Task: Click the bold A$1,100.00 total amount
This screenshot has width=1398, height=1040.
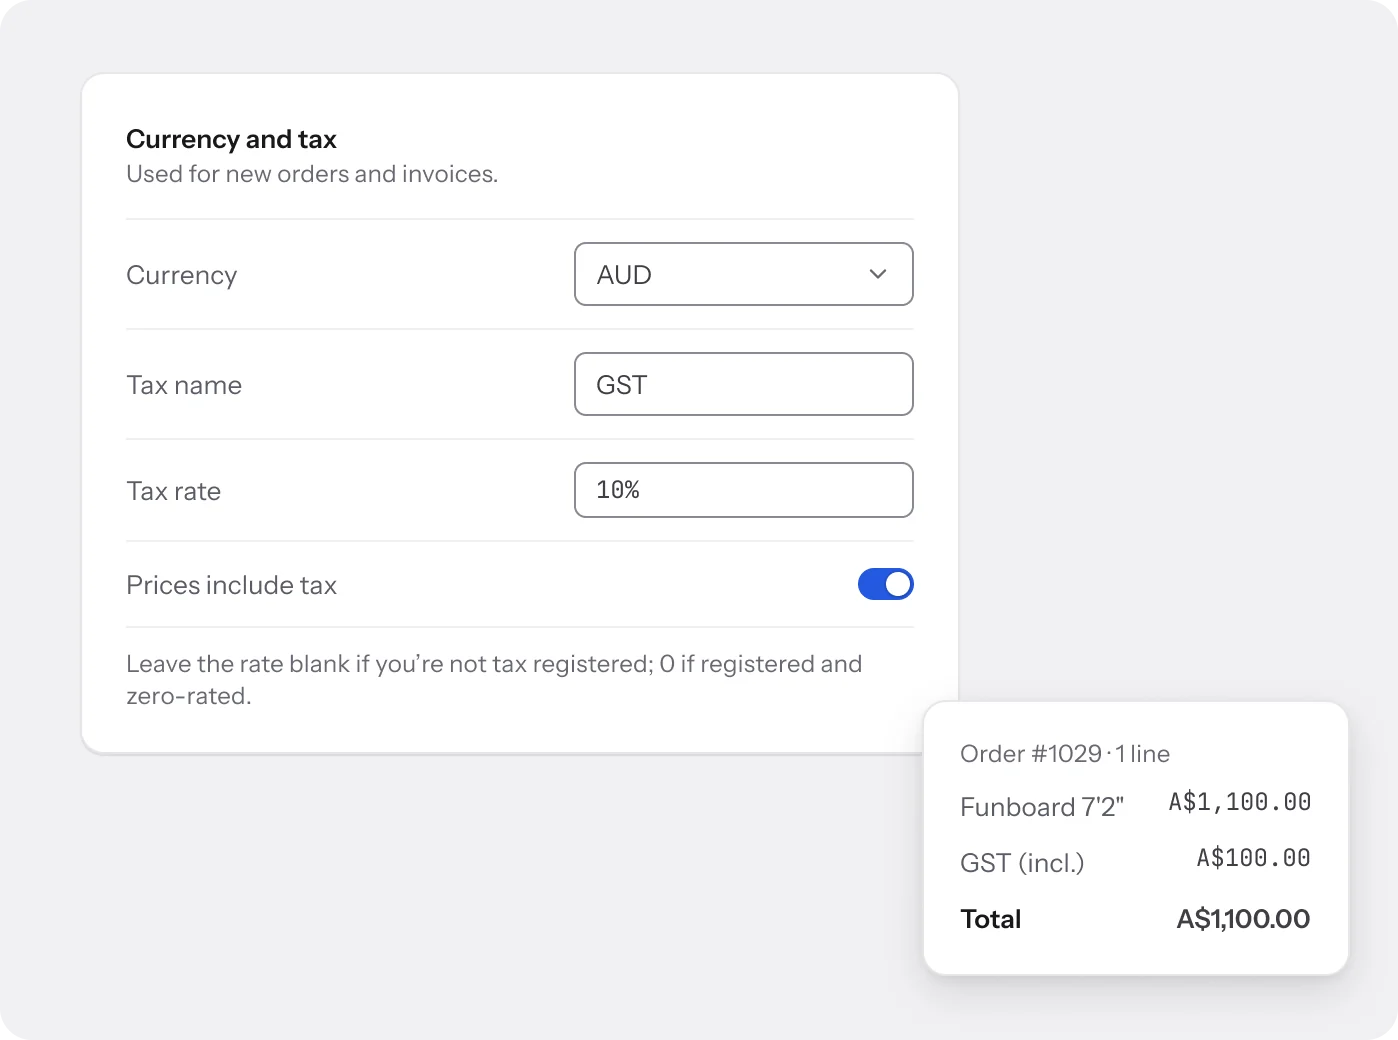Action: coord(1243,919)
